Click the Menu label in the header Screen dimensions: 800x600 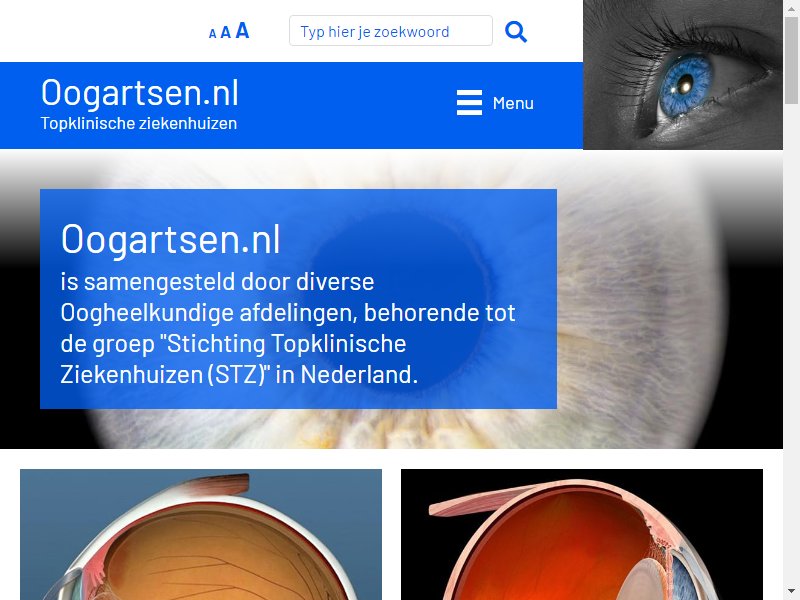point(513,103)
